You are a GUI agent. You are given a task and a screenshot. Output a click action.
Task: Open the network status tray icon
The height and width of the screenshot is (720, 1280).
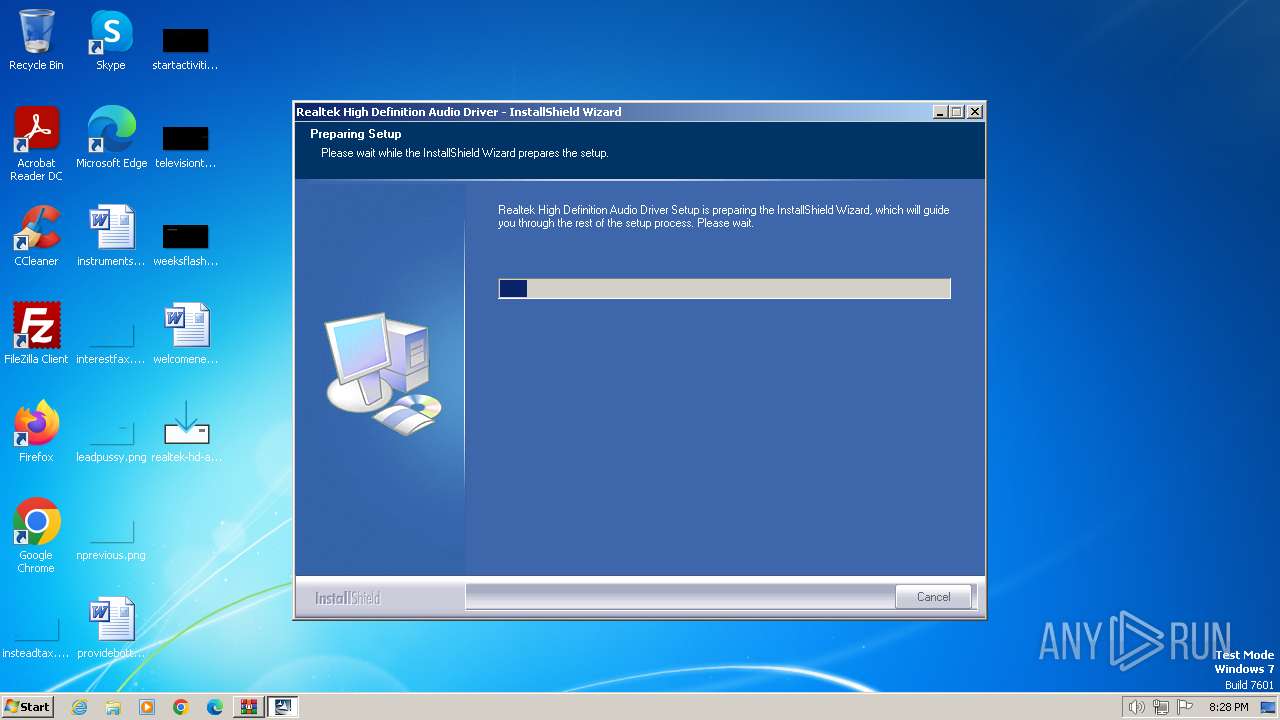click(x=1161, y=707)
